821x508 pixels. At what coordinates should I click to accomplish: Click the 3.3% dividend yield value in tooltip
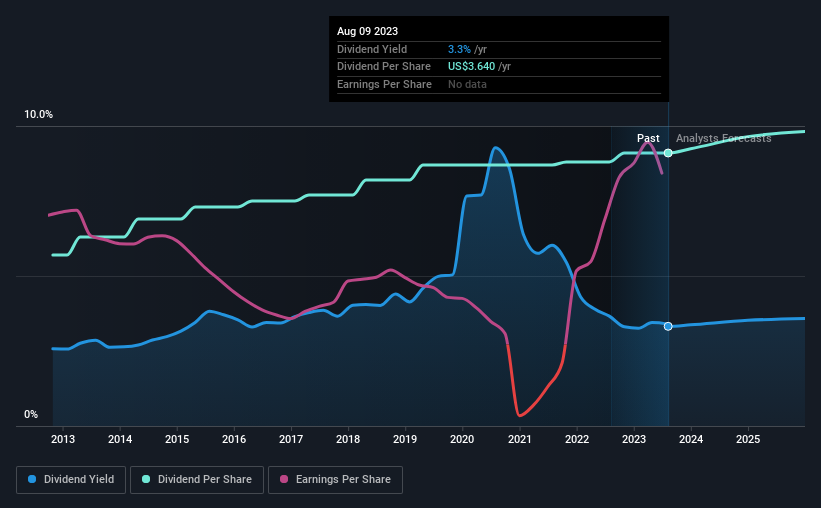[x=459, y=49]
